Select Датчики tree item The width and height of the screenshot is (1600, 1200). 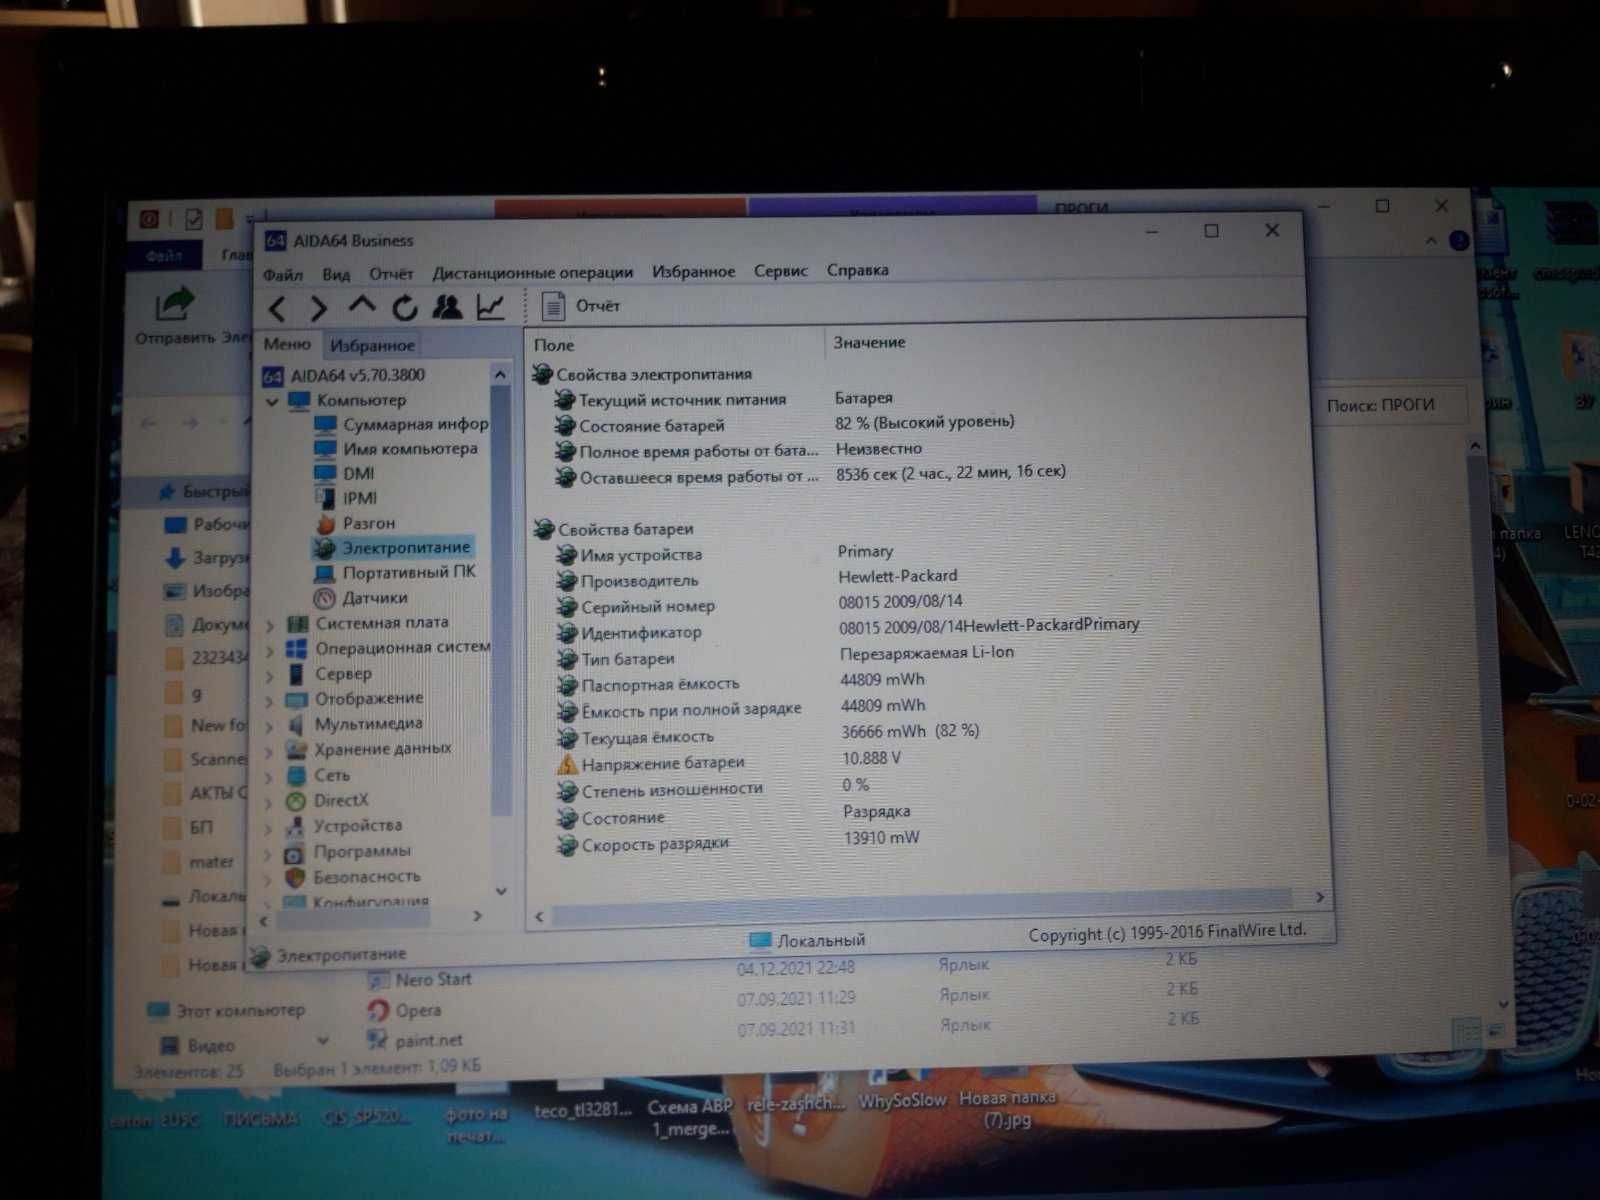click(375, 598)
